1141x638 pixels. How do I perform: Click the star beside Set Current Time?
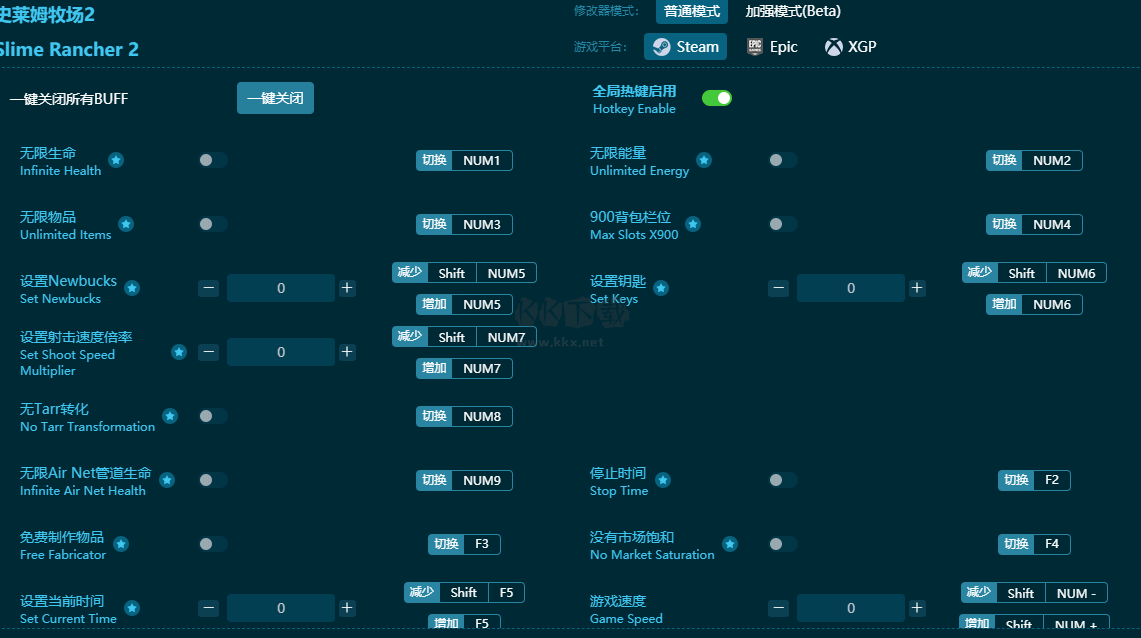tap(132, 608)
